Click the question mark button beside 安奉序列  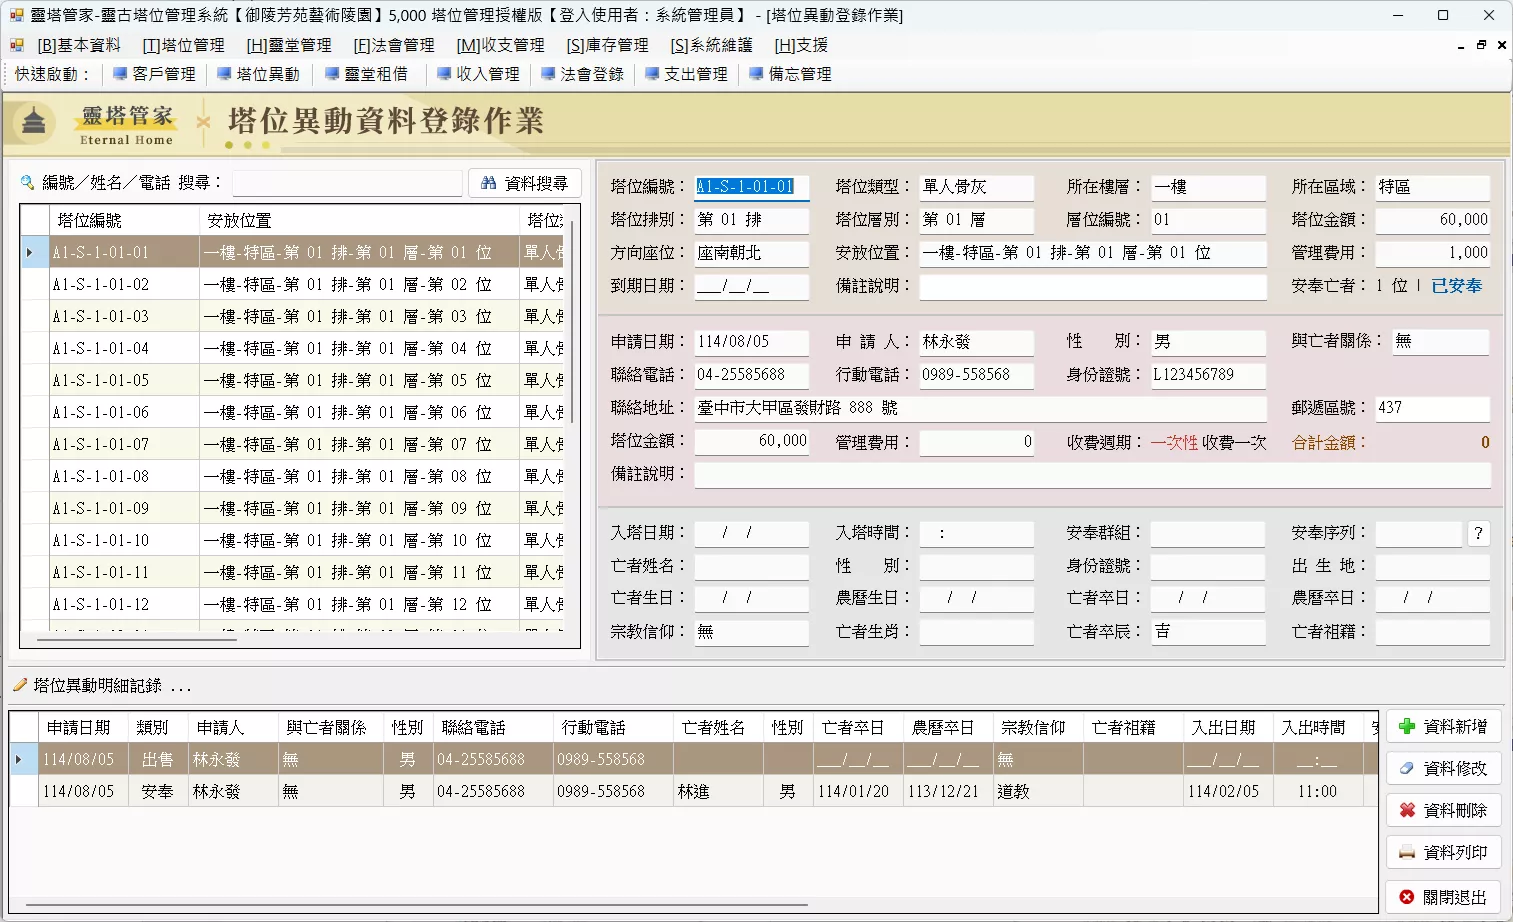pyautogui.click(x=1478, y=534)
